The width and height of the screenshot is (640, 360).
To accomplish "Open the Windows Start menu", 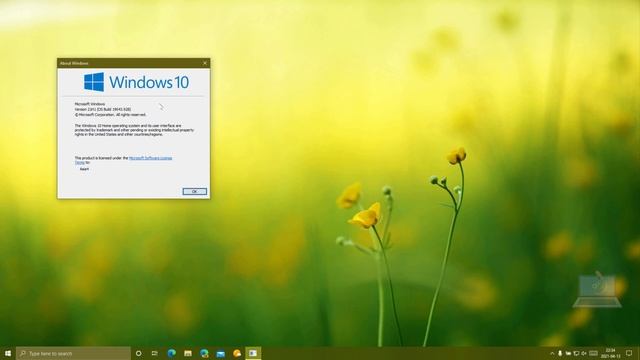I will coord(8,353).
